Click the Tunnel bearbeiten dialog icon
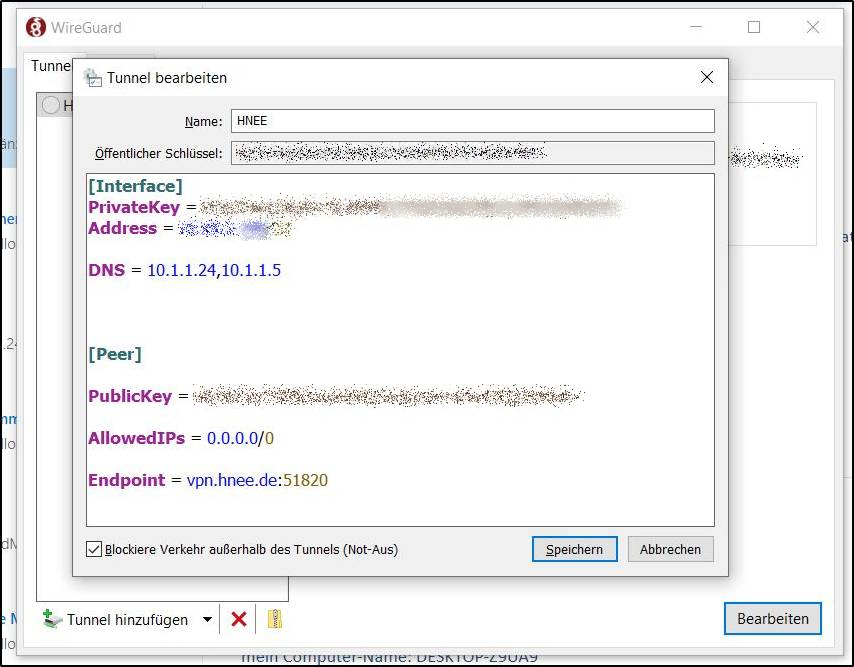Viewport: 854px width, 667px height. click(x=92, y=78)
